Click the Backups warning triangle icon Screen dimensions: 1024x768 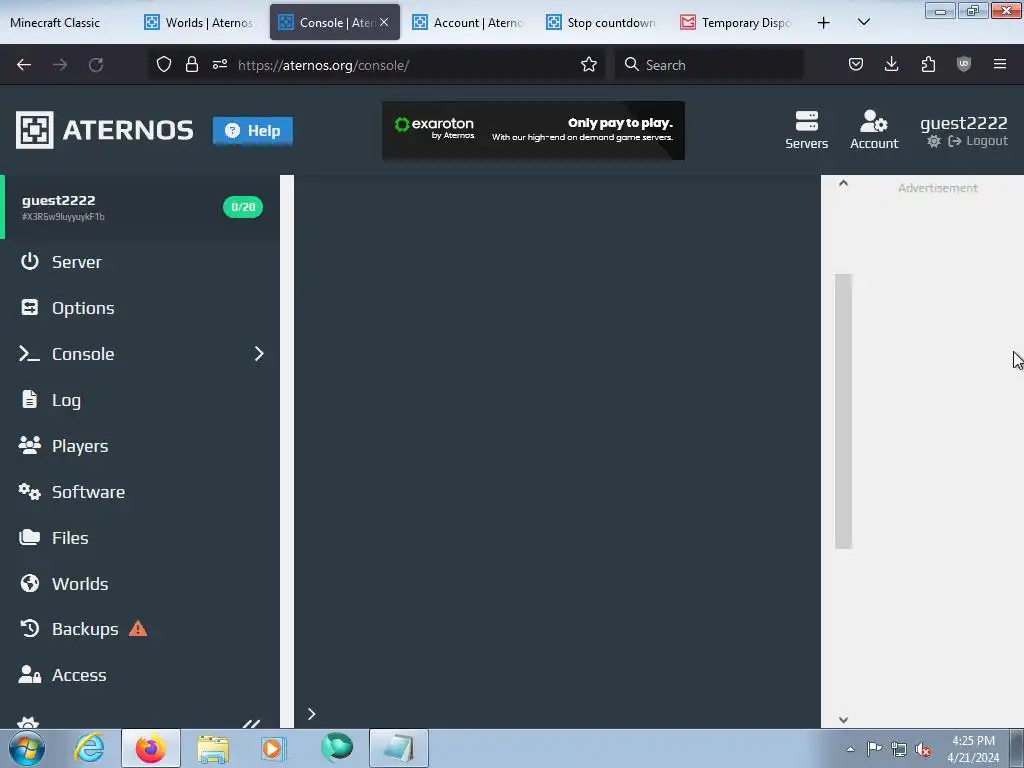[138, 628]
